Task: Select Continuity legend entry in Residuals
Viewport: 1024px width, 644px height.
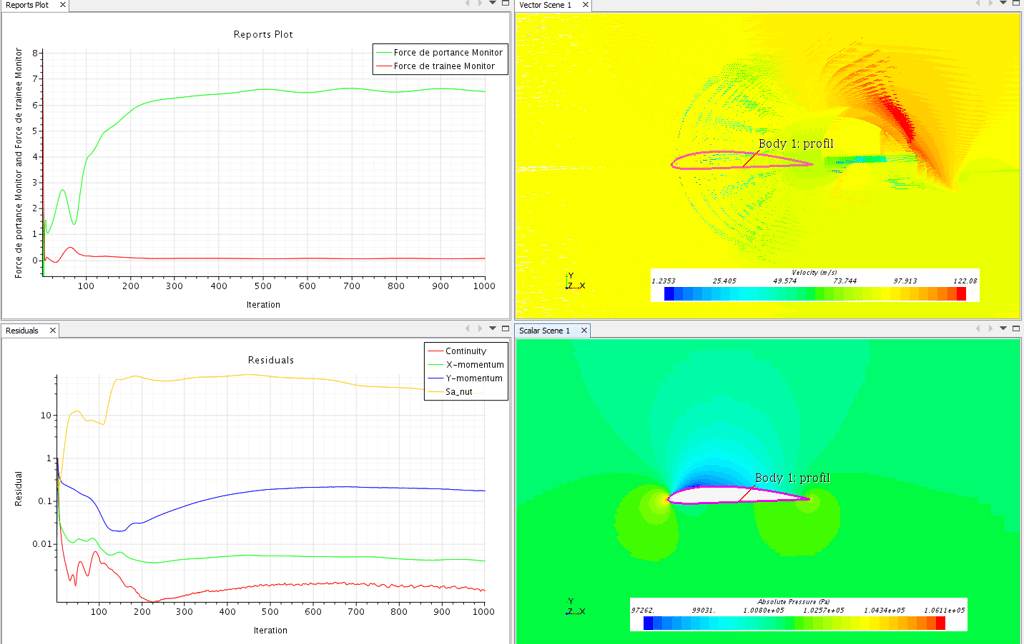Action: point(457,351)
